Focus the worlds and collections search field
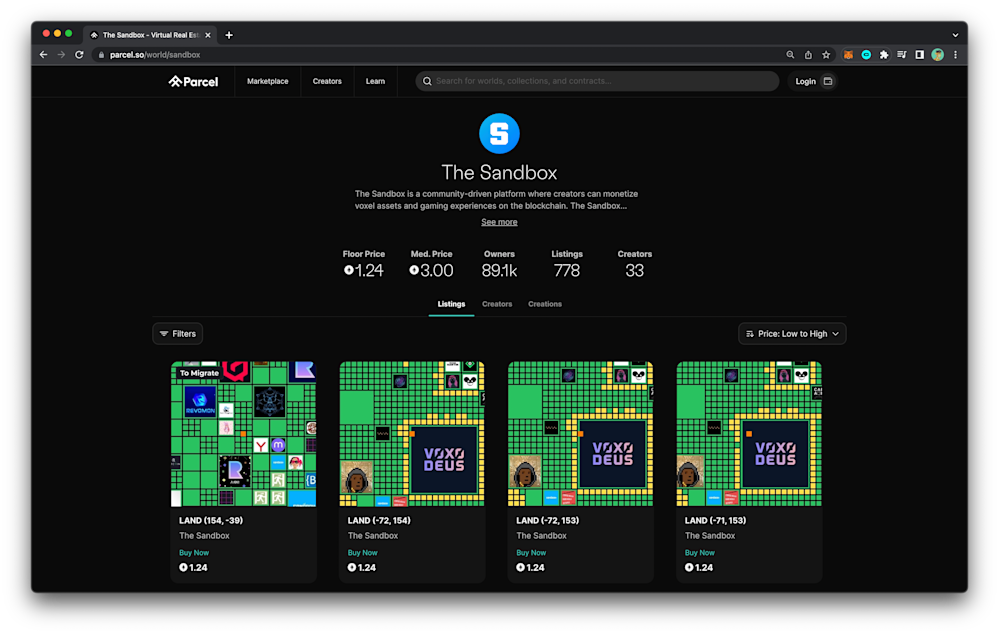Image resolution: width=999 pixels, height=634 pixels. pos(597,81)
